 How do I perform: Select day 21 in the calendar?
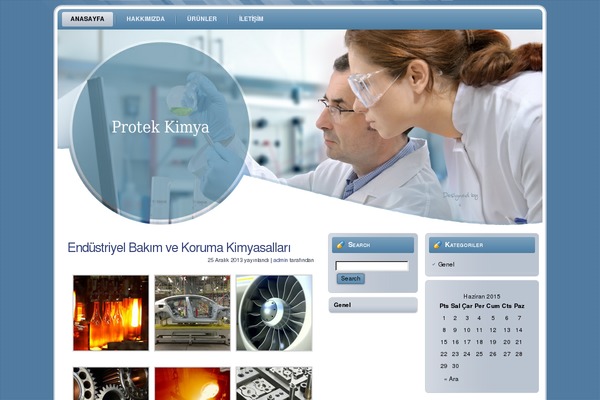tap(518, 342)
